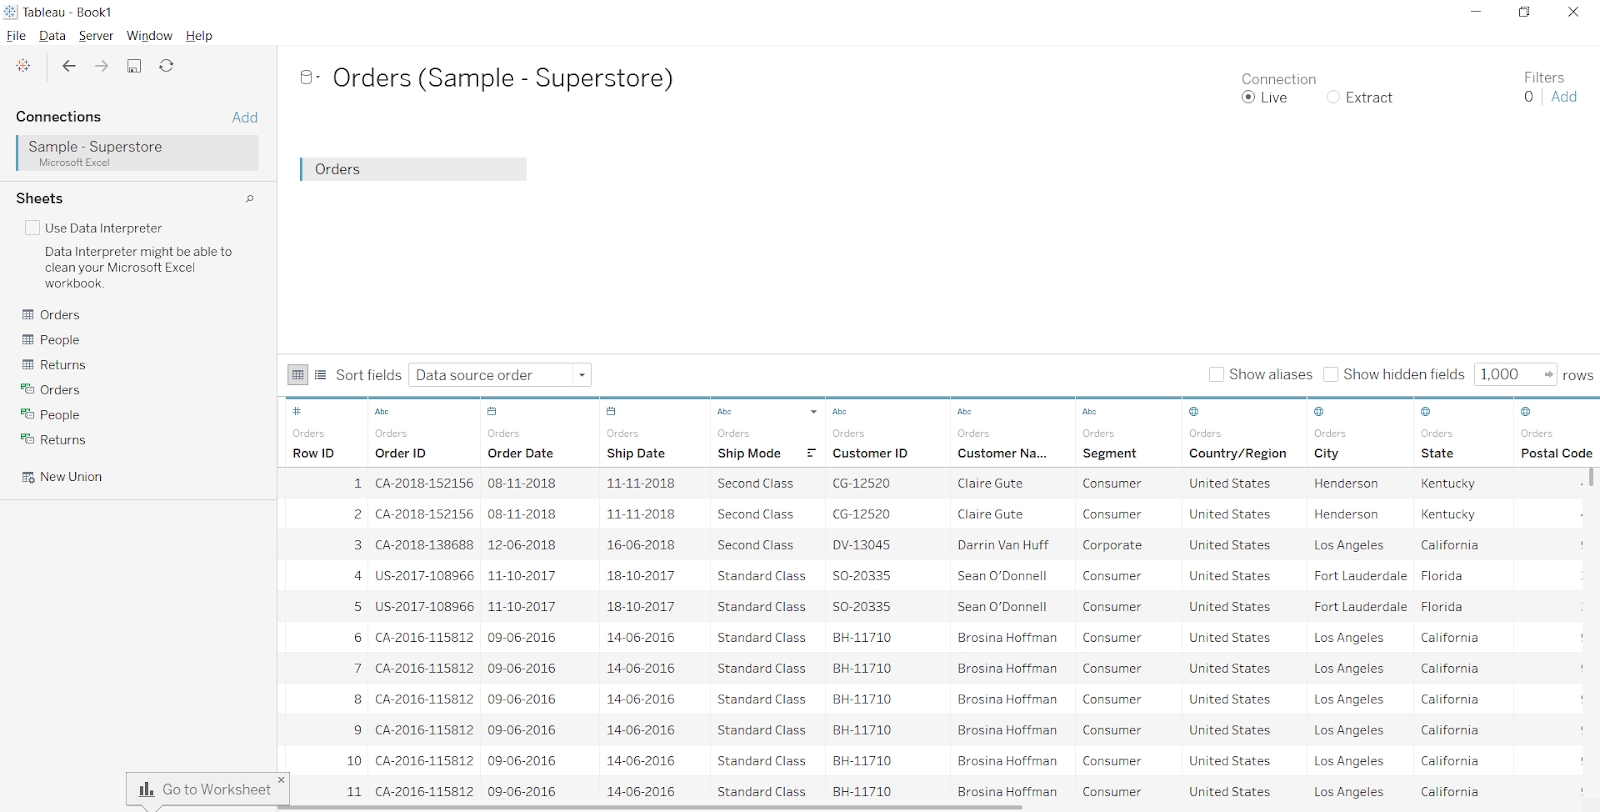1600x812 pixels.
Task: Open the Data menu
Action: [x=52, y=36]
